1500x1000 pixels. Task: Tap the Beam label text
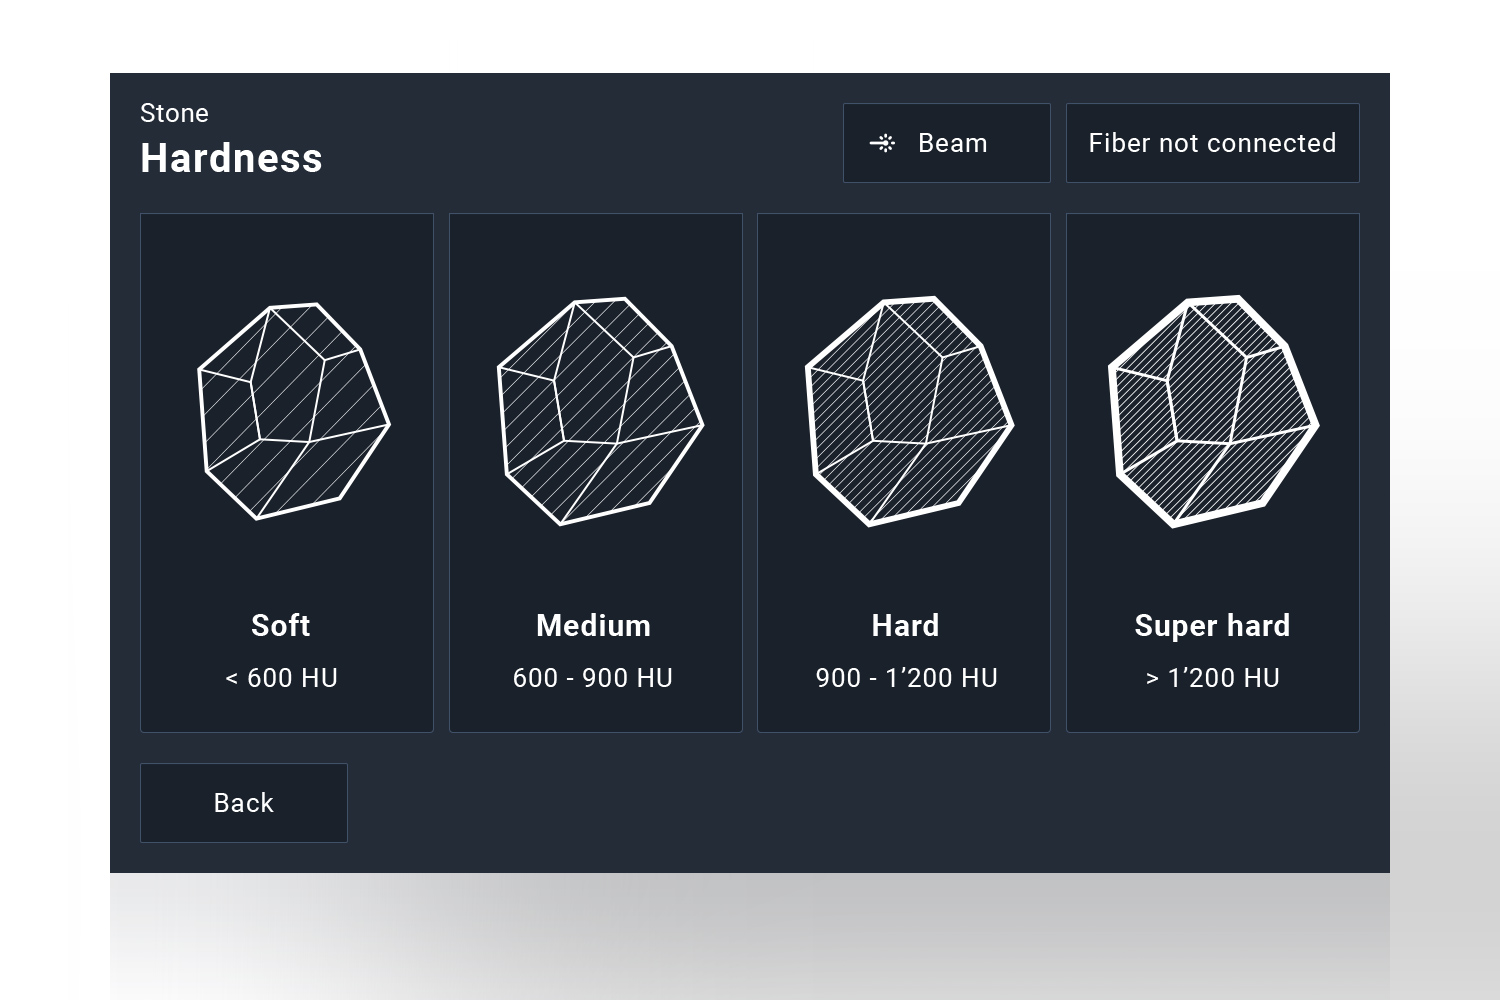click(x=953, y=143)
